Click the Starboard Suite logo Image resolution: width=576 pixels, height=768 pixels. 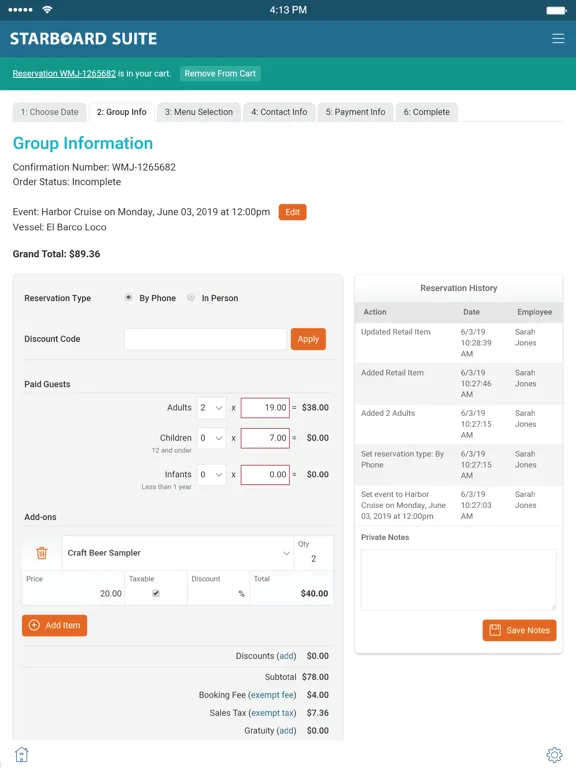[83, 39]
